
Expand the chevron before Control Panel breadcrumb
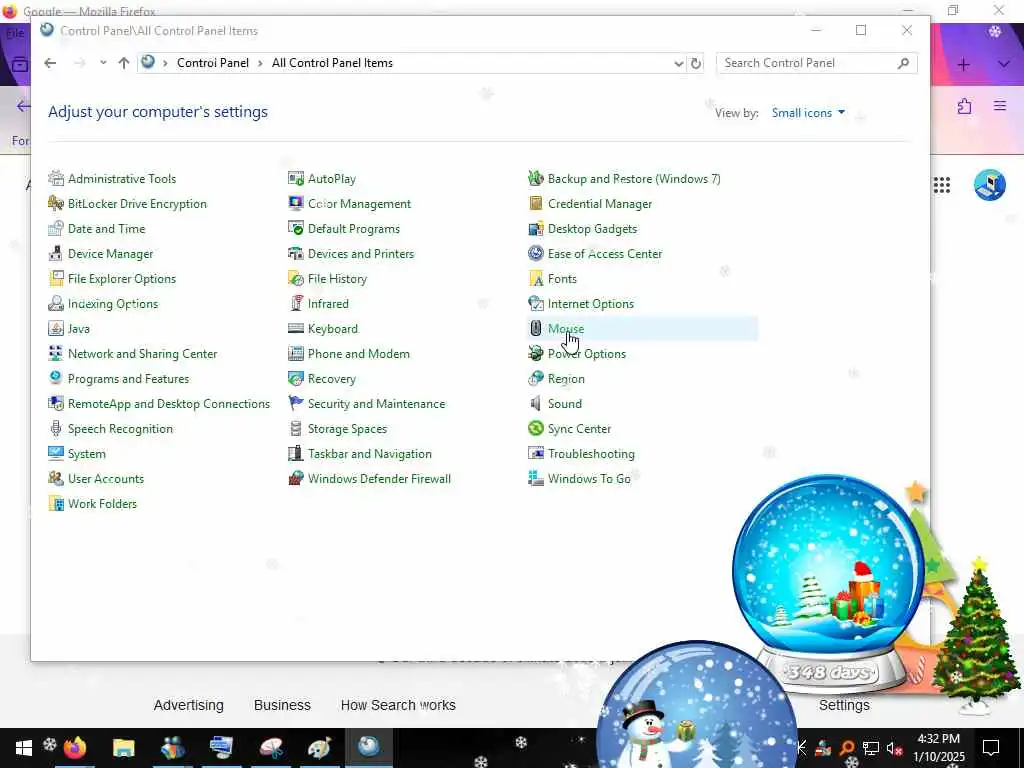(x=165, y=63)
